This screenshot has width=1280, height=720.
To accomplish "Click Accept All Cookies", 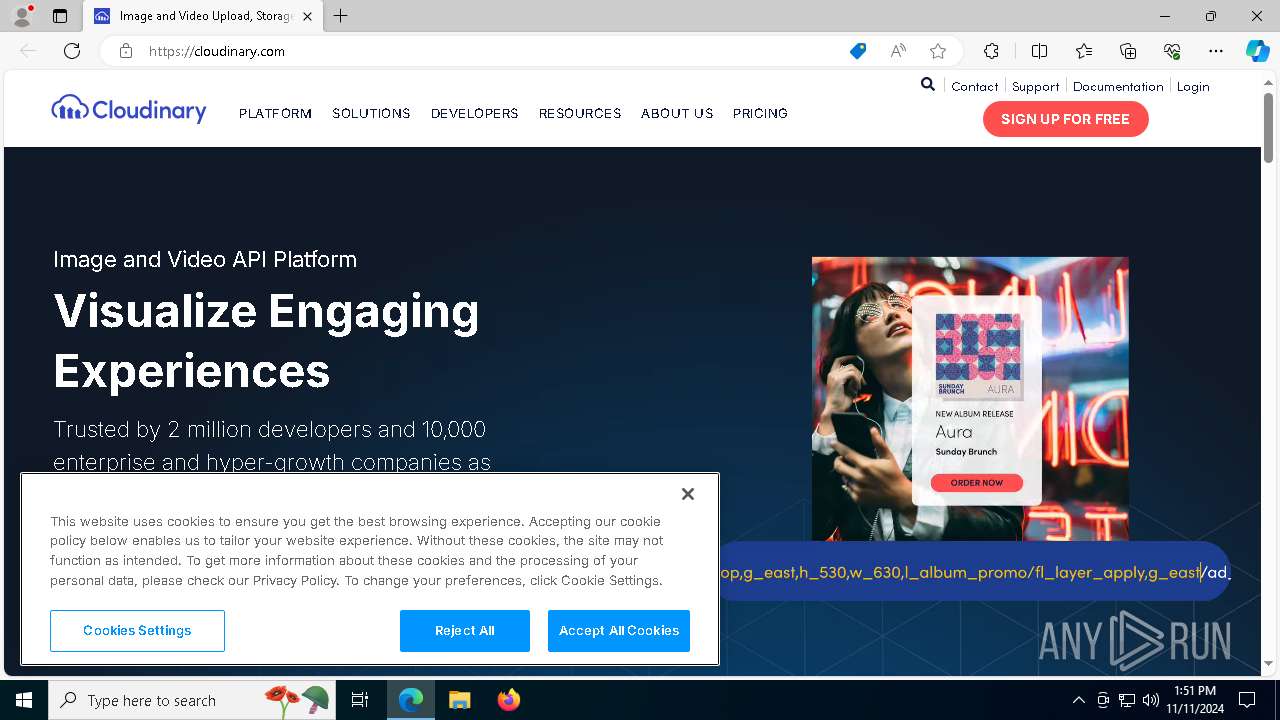I will 619,631.
